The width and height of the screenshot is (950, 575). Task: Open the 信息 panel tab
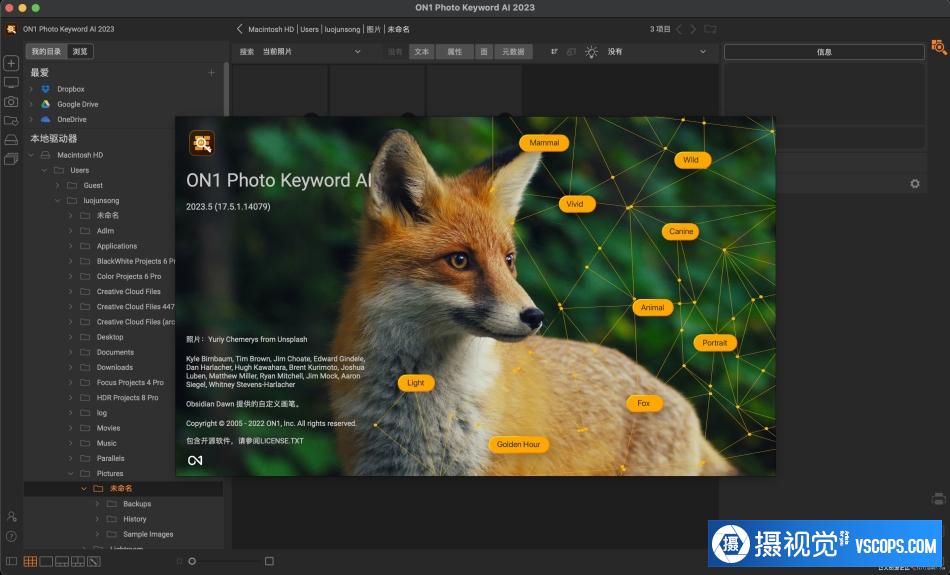point(824,52)
